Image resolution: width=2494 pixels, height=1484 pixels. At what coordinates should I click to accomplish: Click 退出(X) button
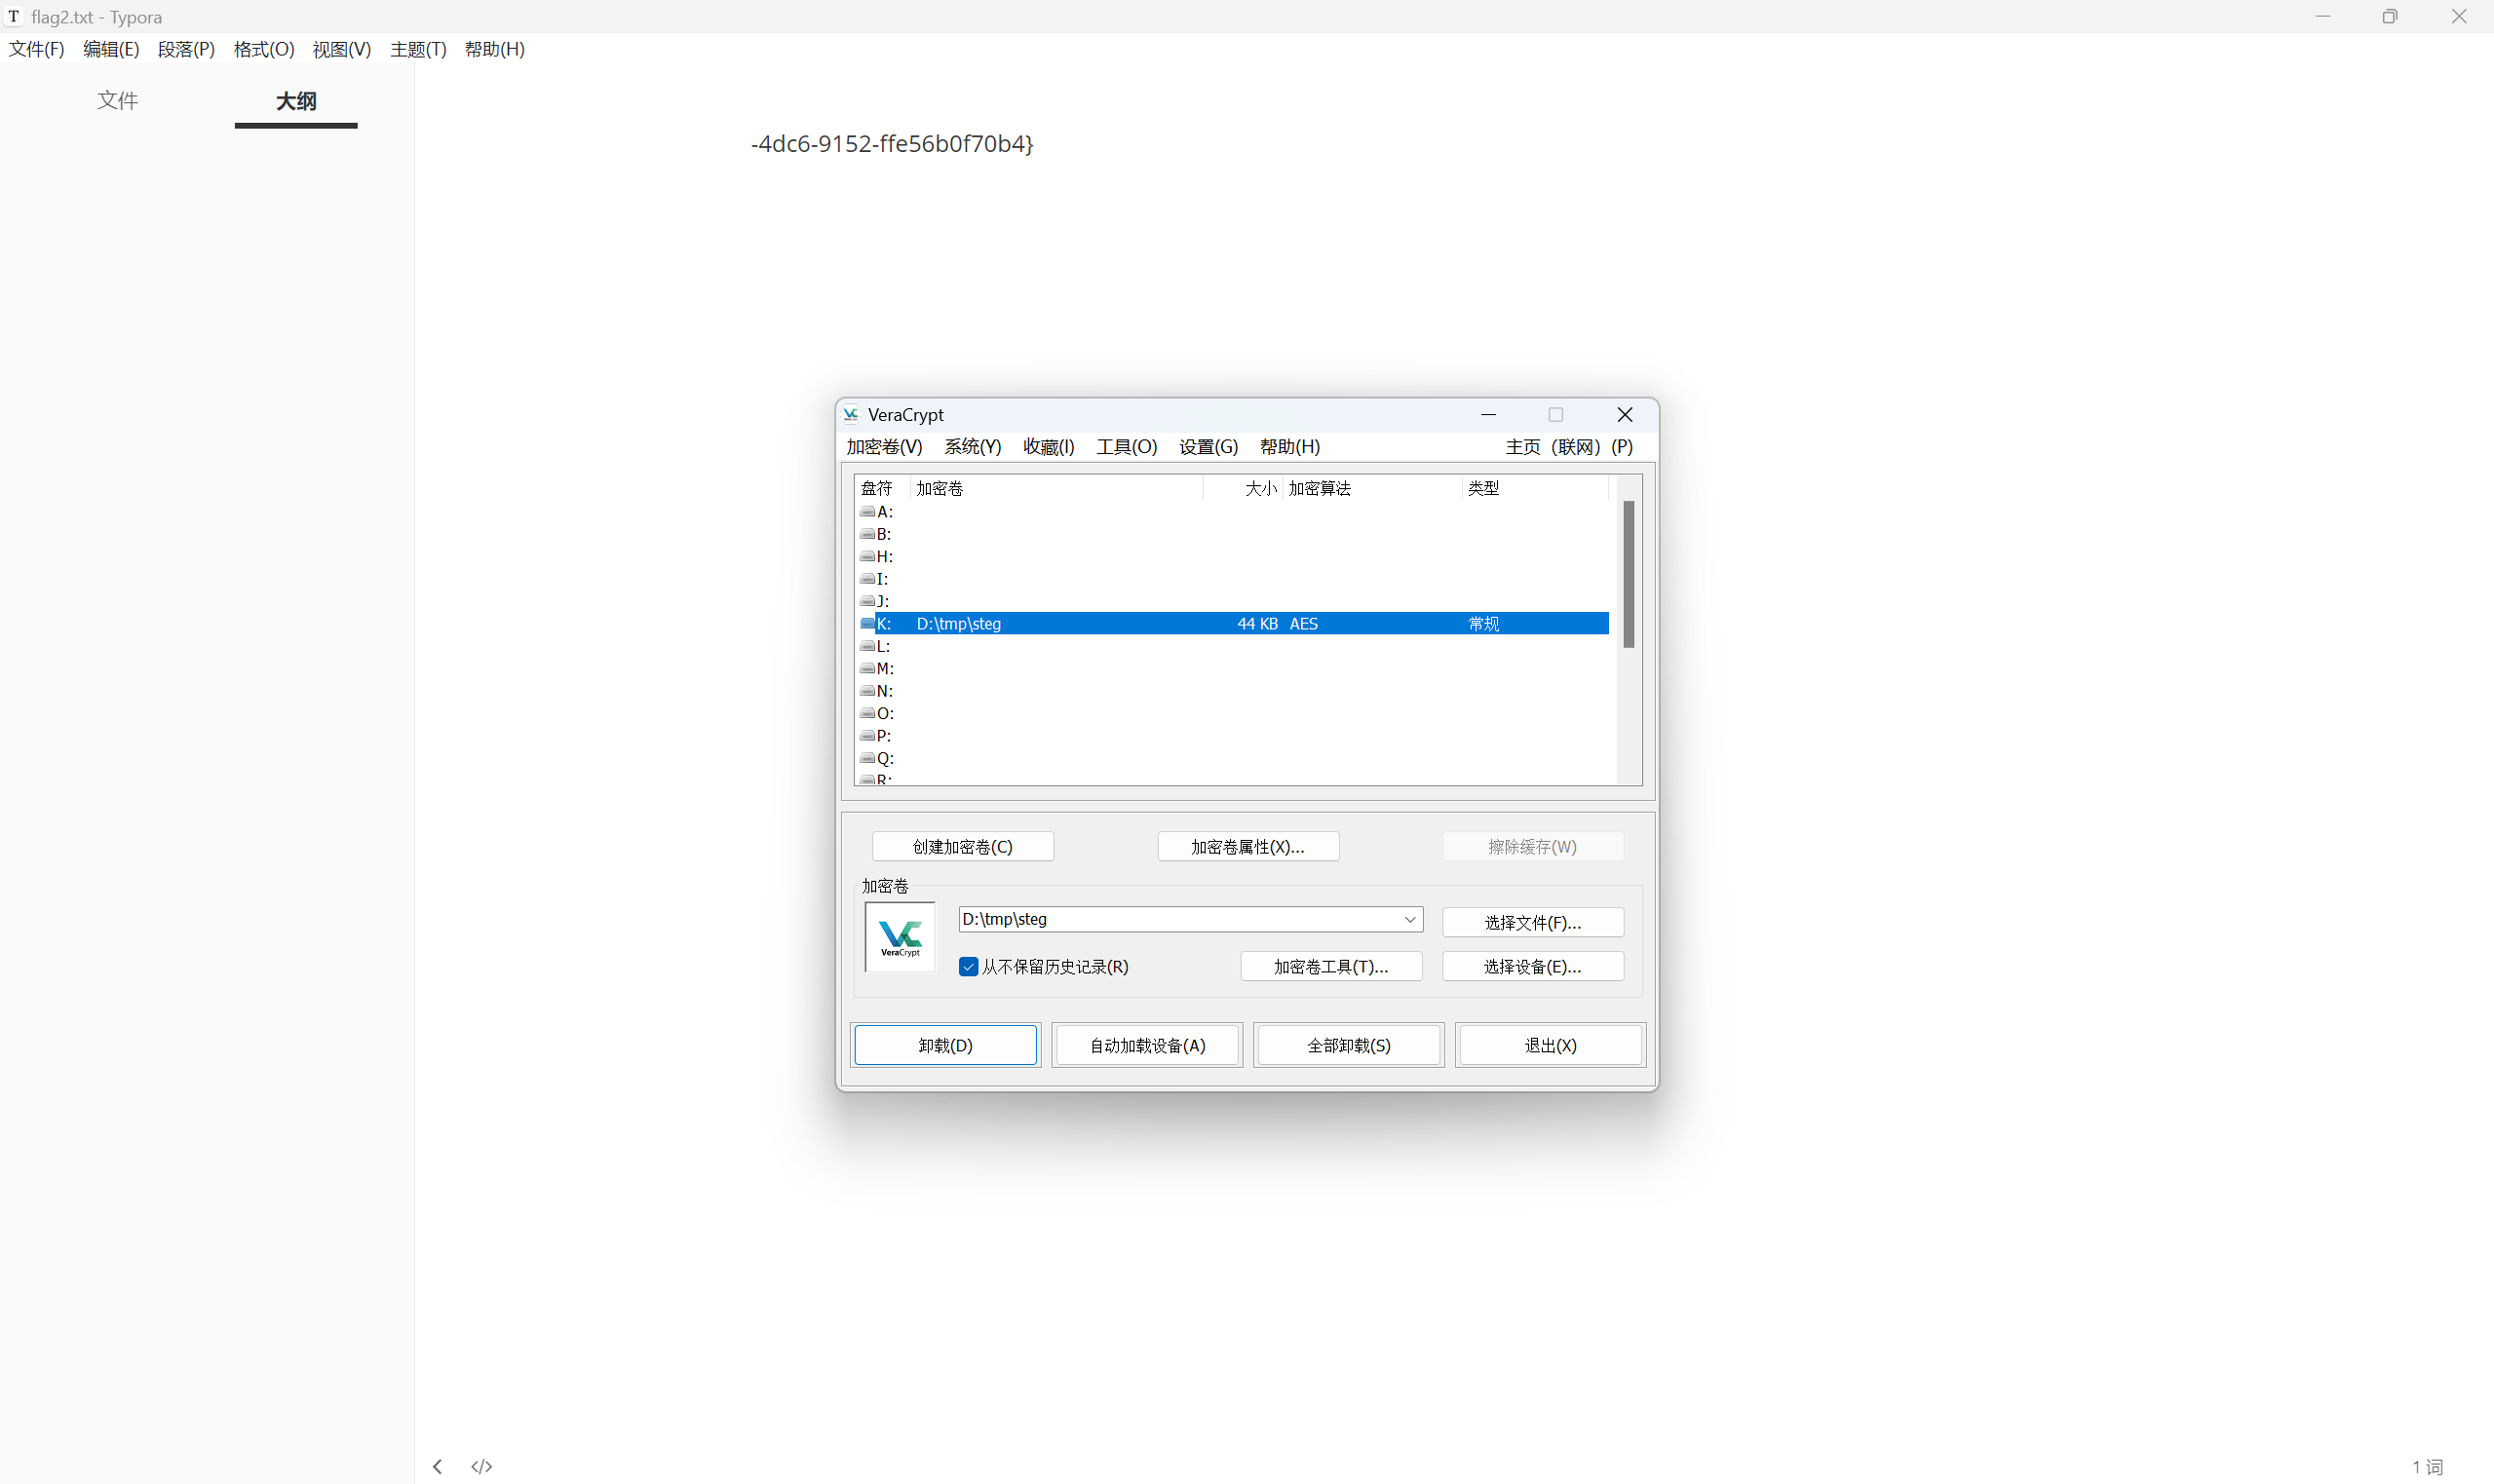tap(1551, 1046)
